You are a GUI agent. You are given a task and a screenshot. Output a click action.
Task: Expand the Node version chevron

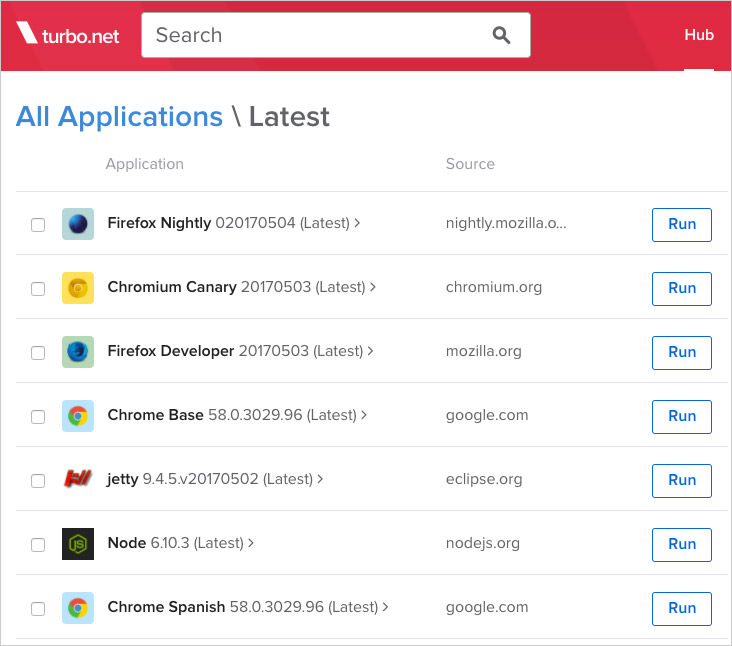(x=251, y=543)
